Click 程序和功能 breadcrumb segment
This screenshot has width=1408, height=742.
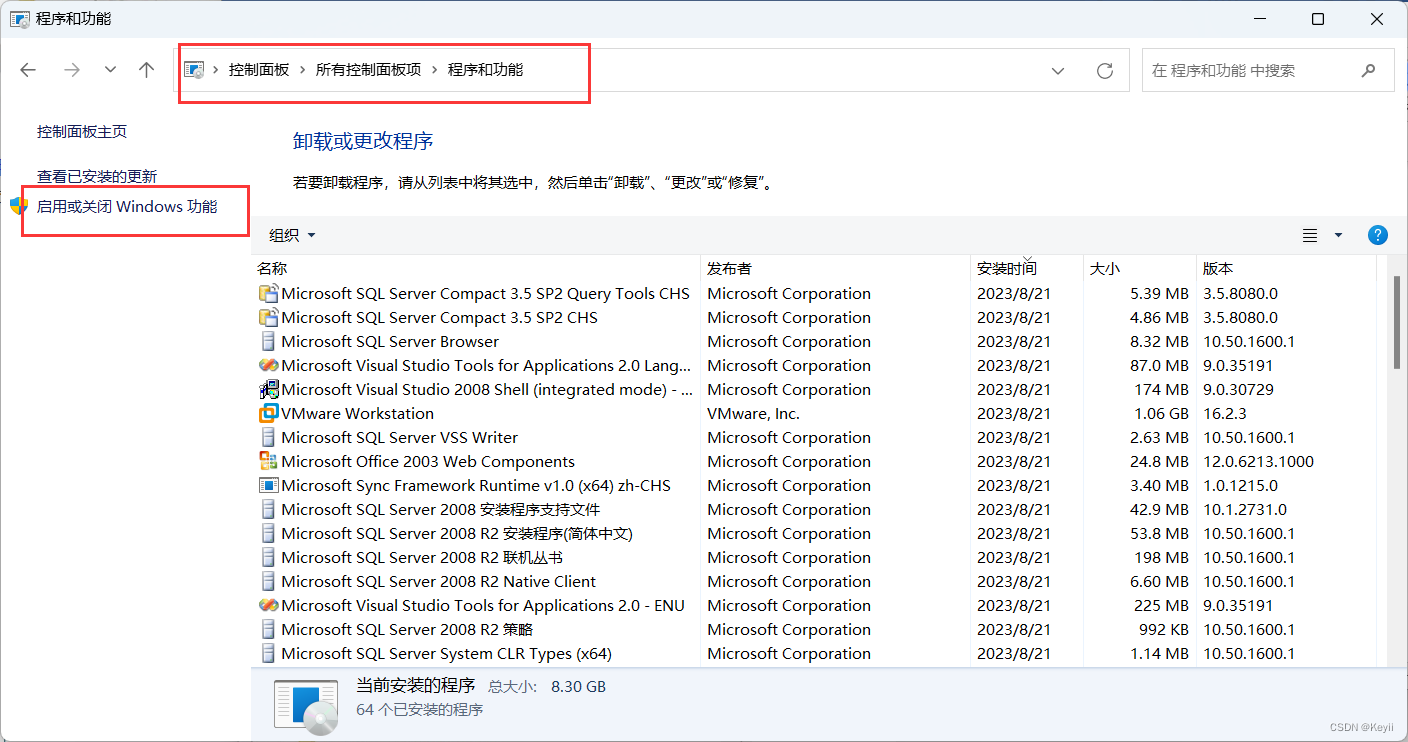click(x=485, y=70)
